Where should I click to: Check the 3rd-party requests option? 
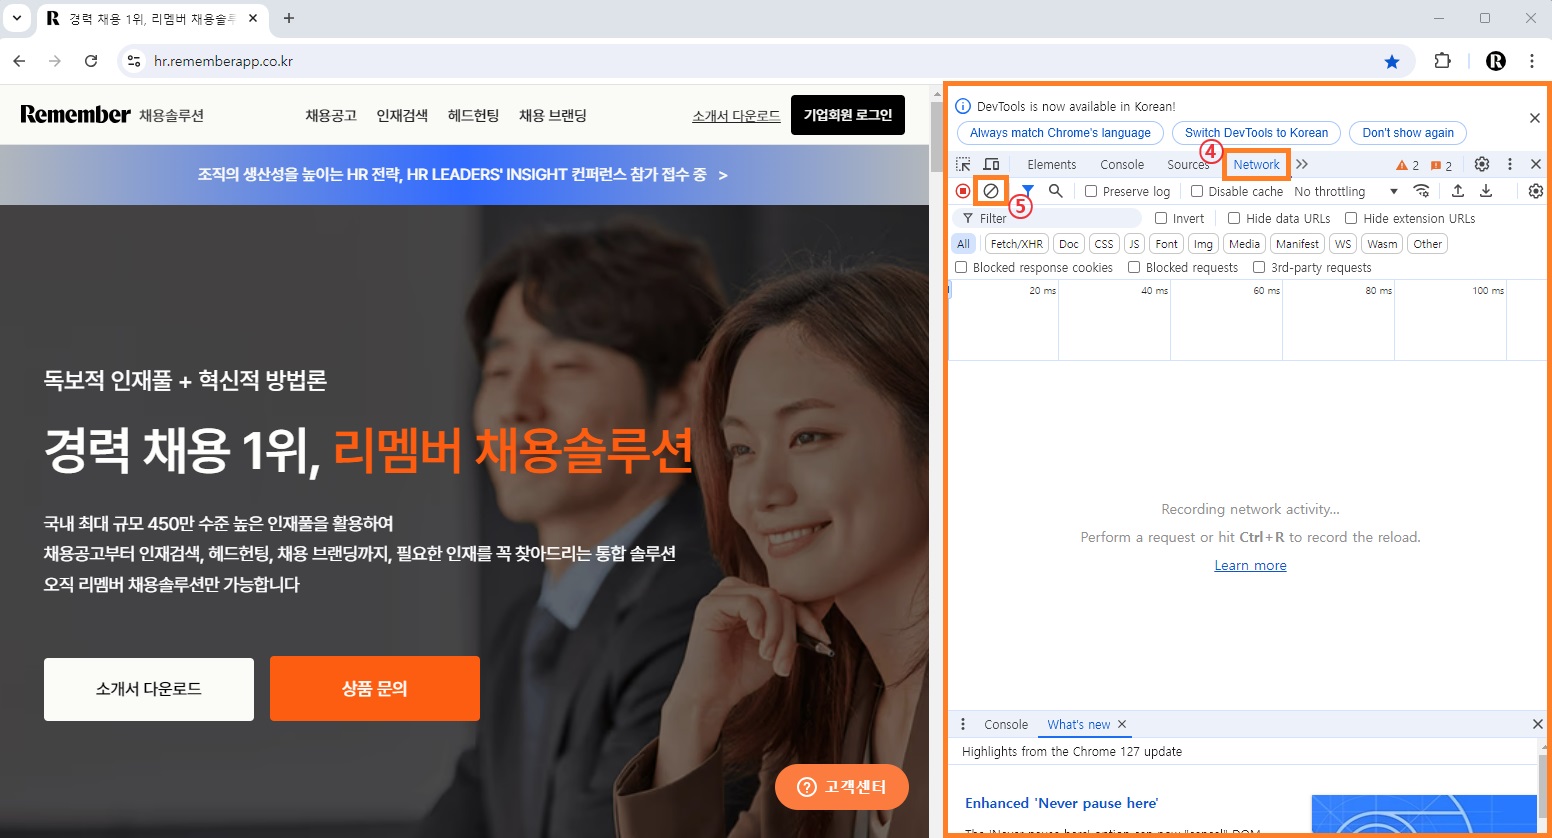point(1259,267)
